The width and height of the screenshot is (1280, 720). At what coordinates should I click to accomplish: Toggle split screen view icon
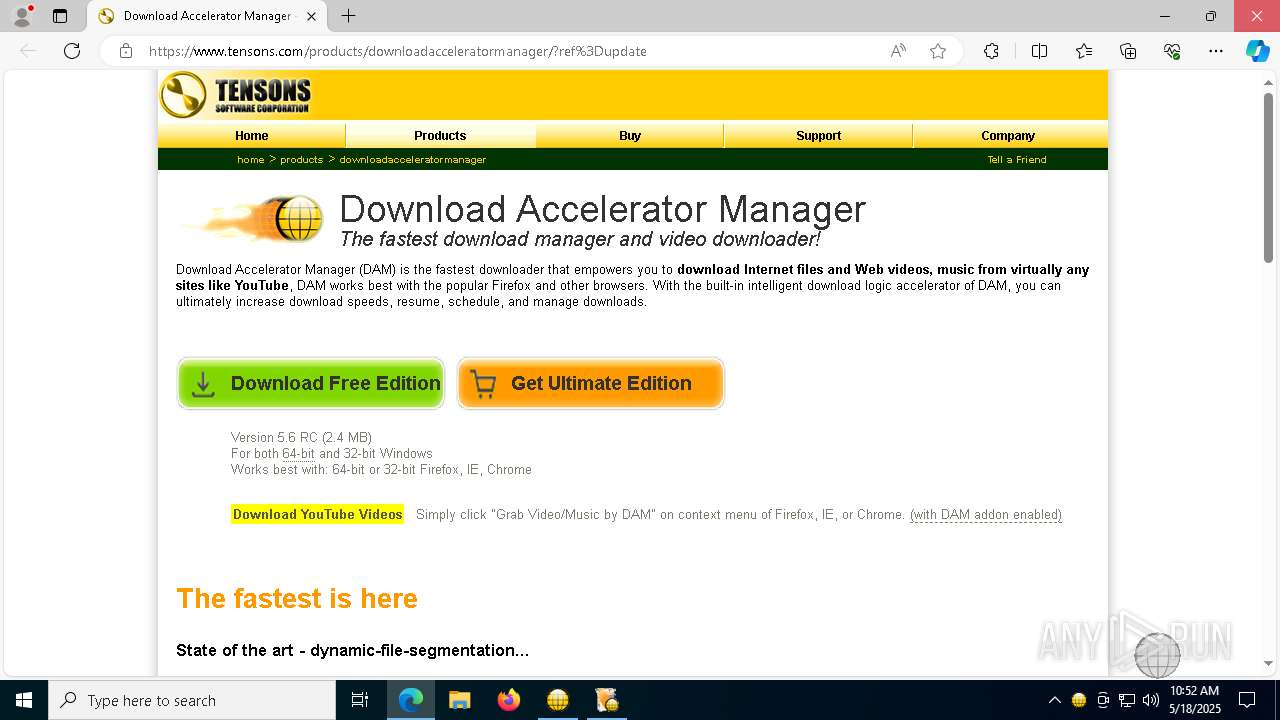pyautogui.click(x=1039, y=51)
